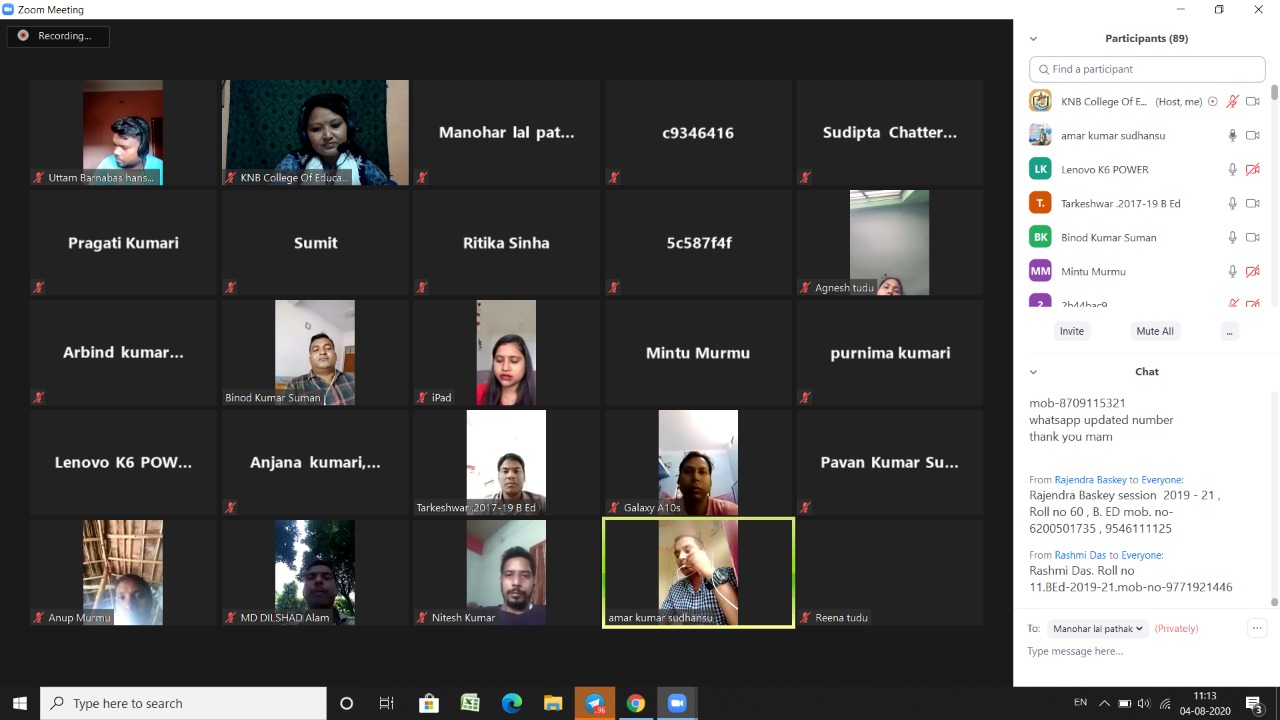Image resolution: width=1280 pixels, height=720 pixels.
Task: Open the chat recipient dropdown Manohar lal pathak
Action: (1098, 629)
